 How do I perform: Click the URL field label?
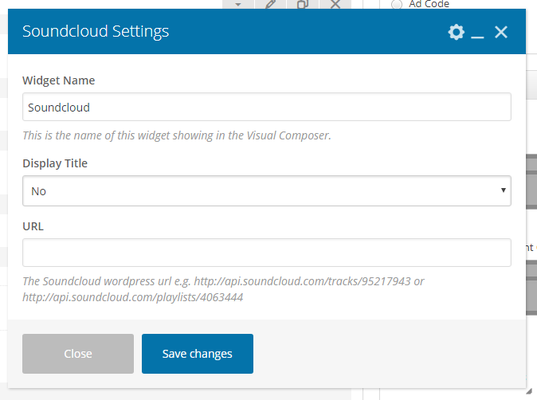pyautogui.click(x=33, y=226)
